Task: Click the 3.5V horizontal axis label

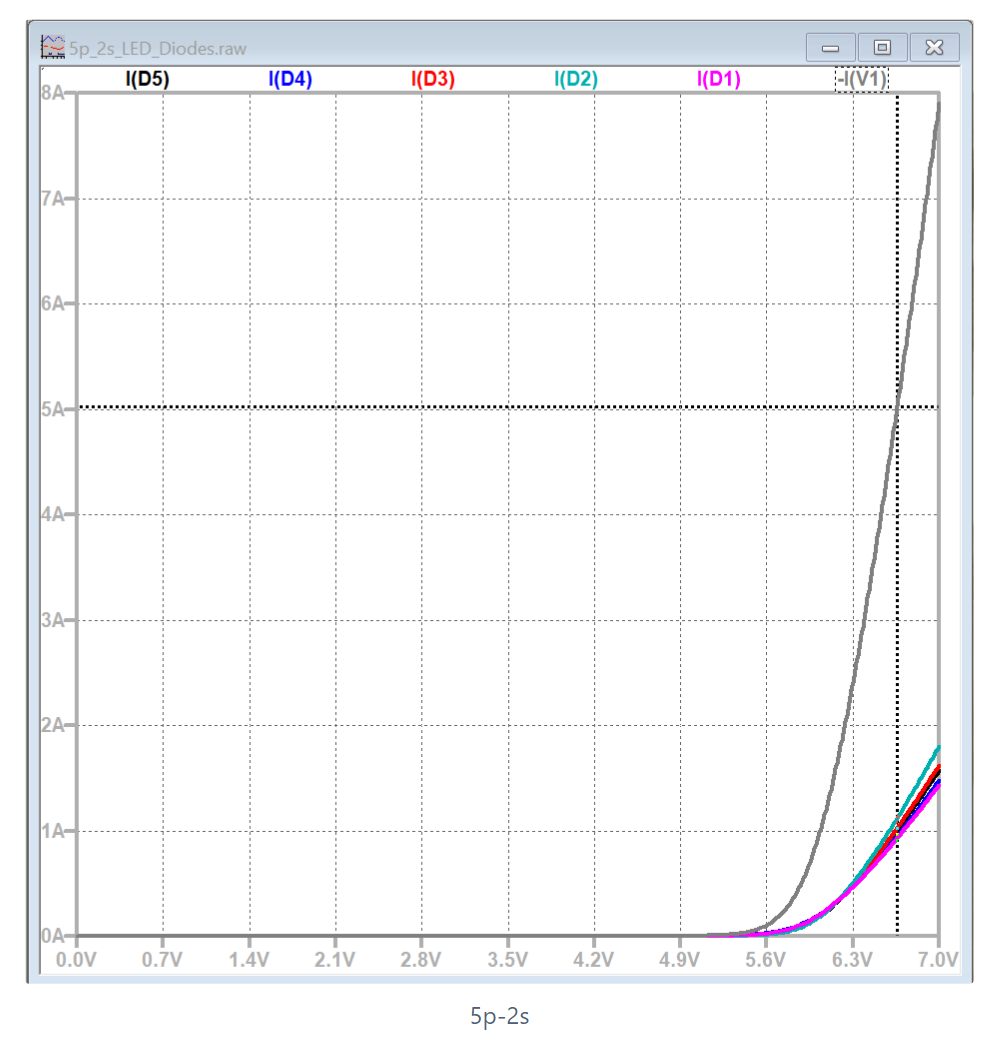Action: (x=508, y=960)
